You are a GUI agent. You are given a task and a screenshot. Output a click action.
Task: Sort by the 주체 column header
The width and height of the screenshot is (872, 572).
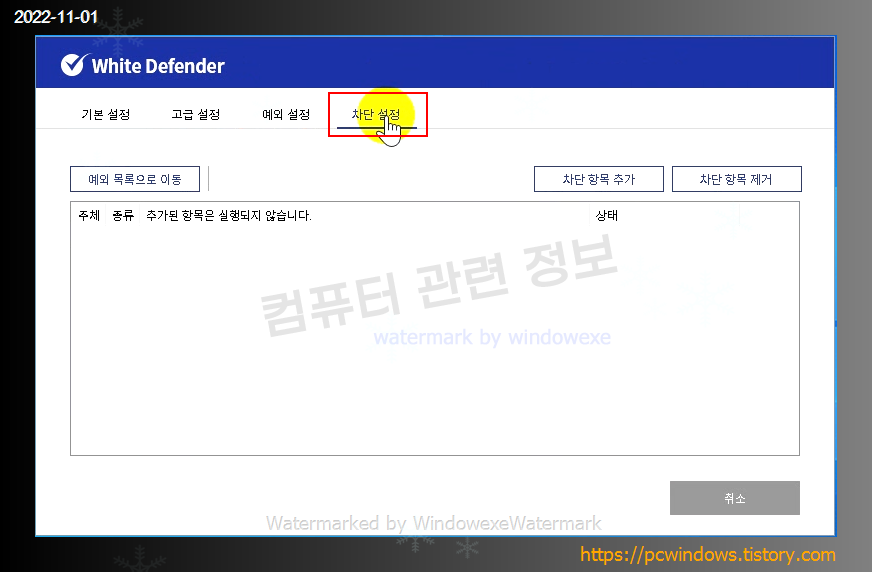click(x=89, y=215)
